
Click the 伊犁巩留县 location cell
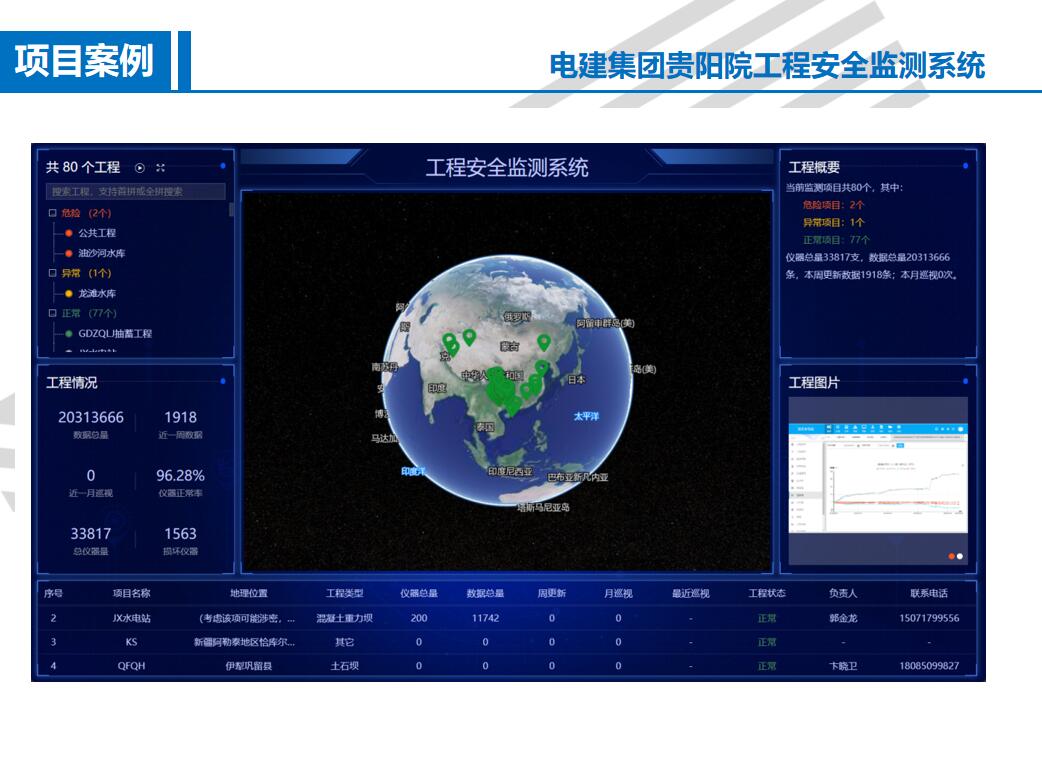[249, 666]
